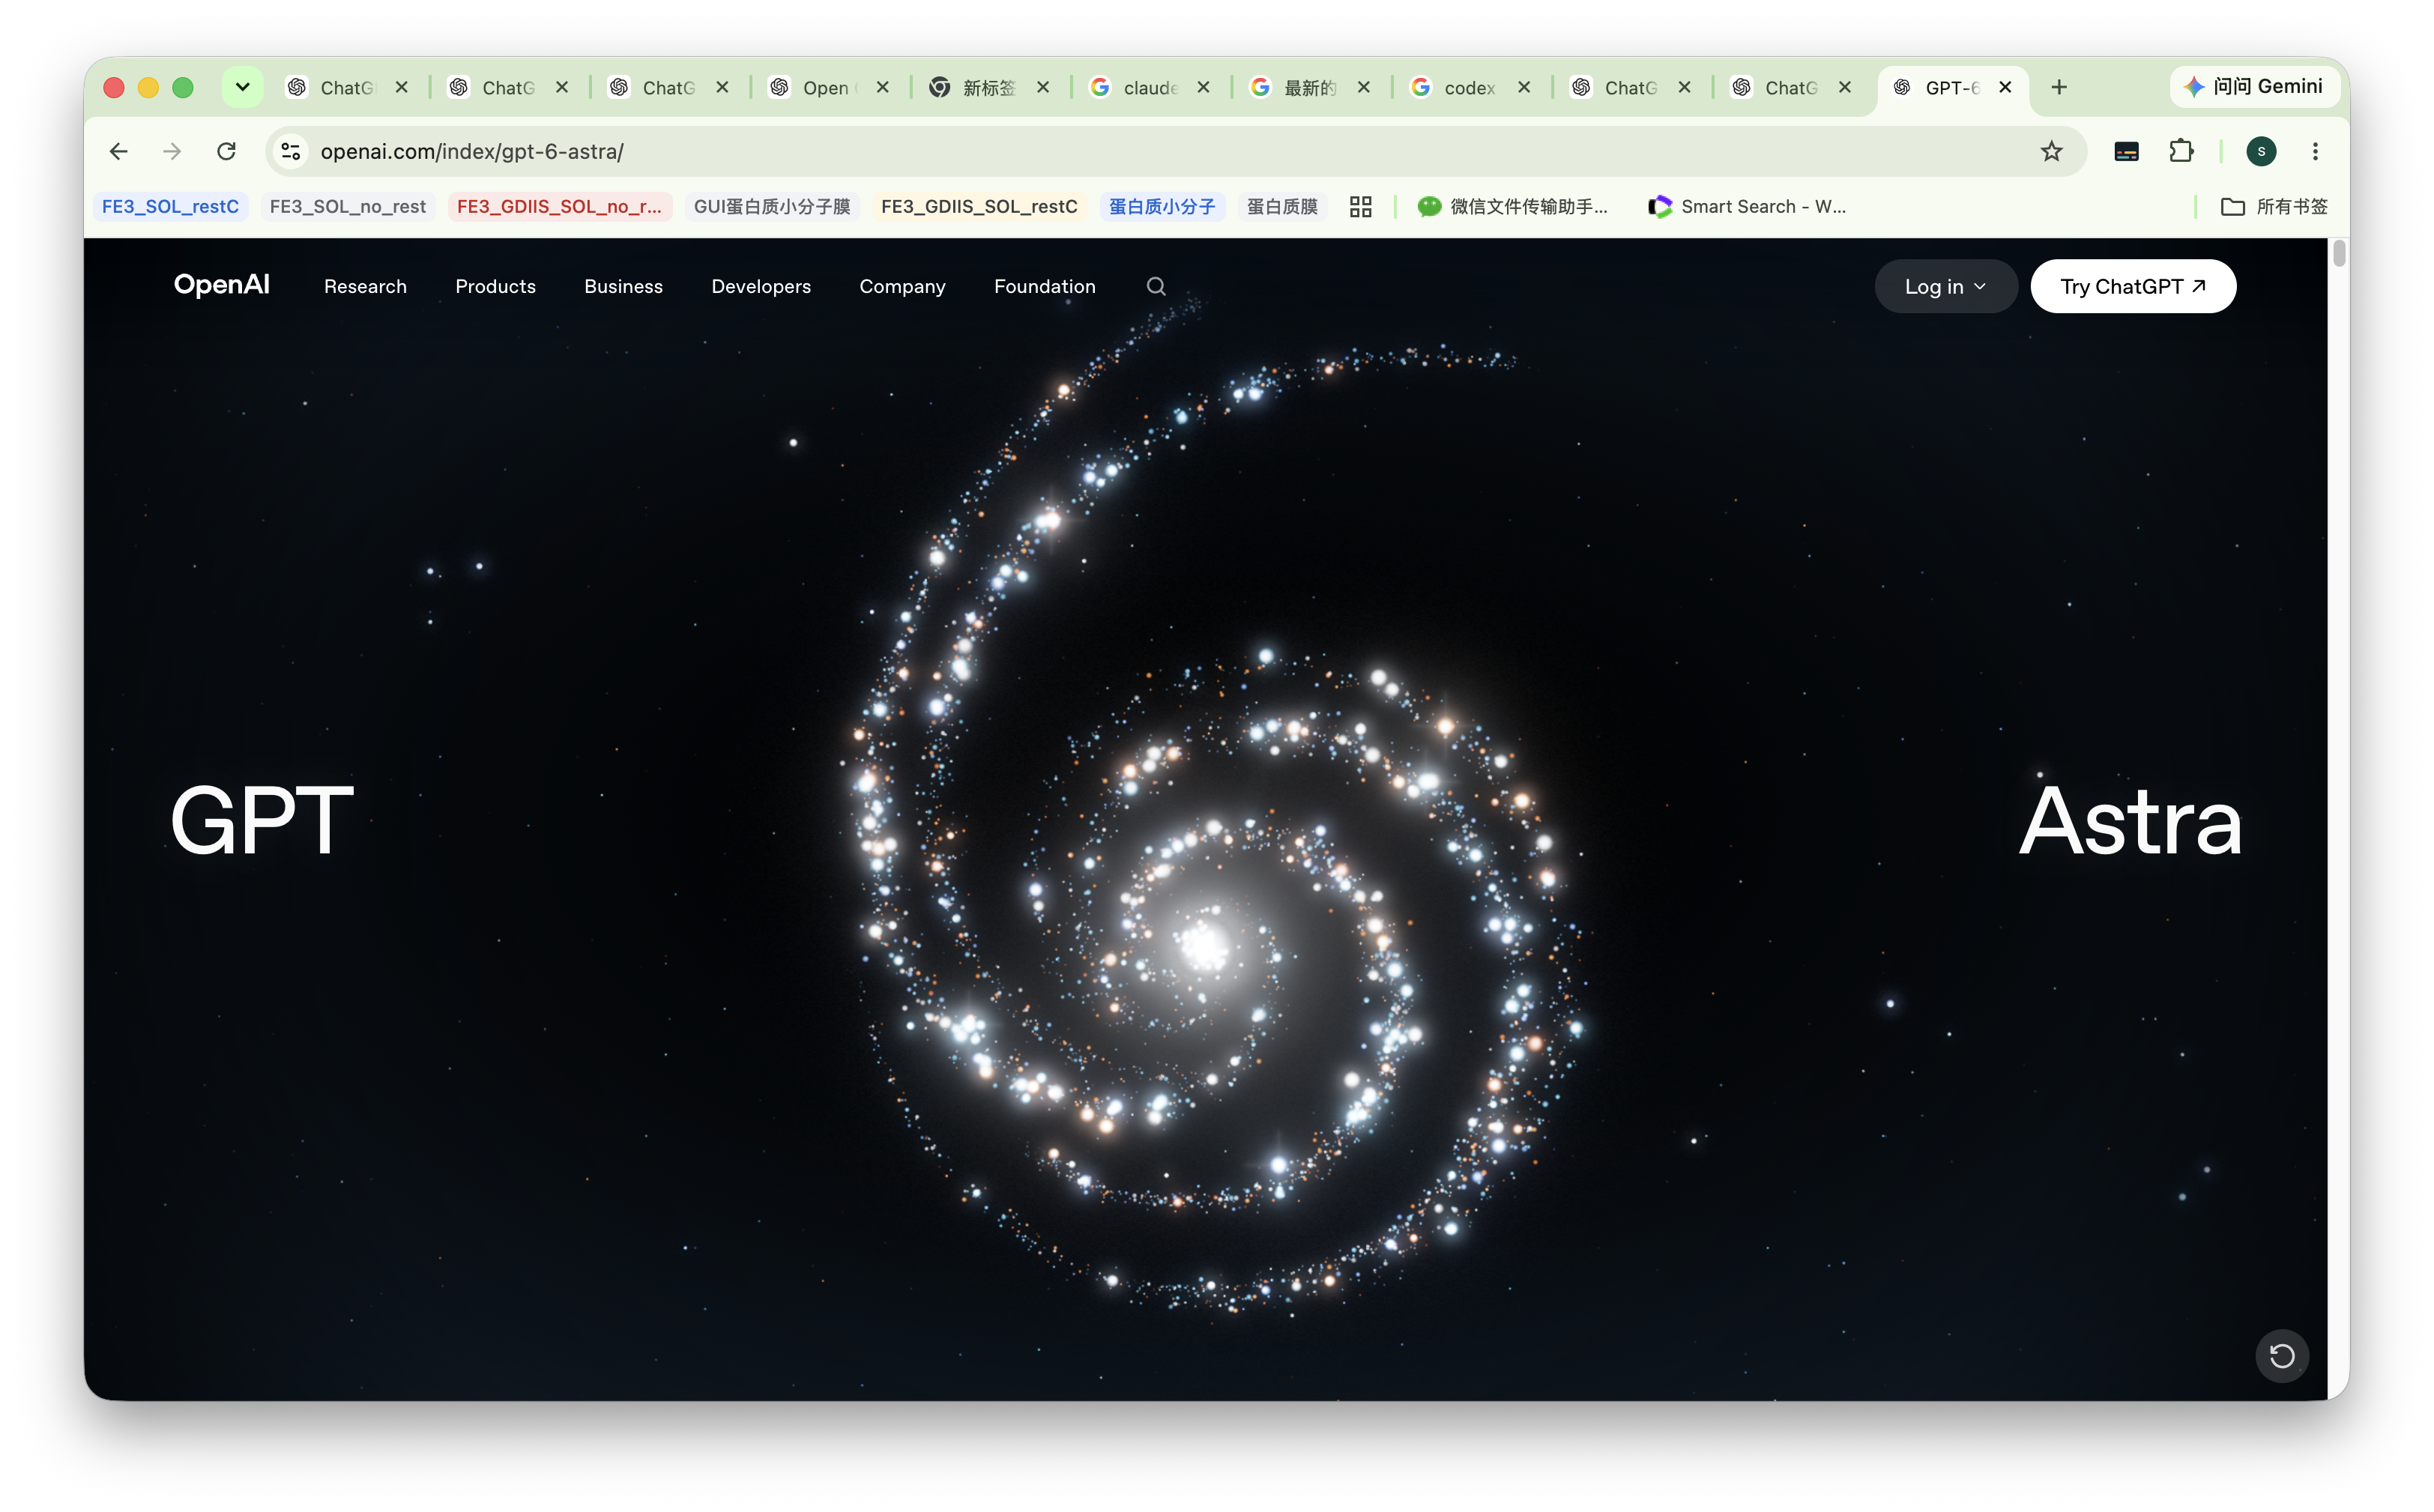
Task: Reload the current page
Action: [x=227, y=151]
